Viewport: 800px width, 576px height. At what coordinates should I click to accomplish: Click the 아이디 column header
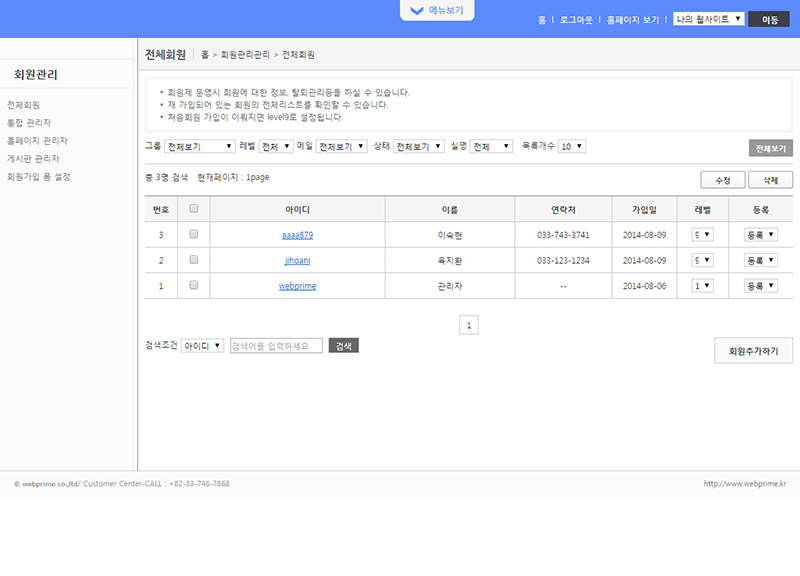[x=297, y=210]
